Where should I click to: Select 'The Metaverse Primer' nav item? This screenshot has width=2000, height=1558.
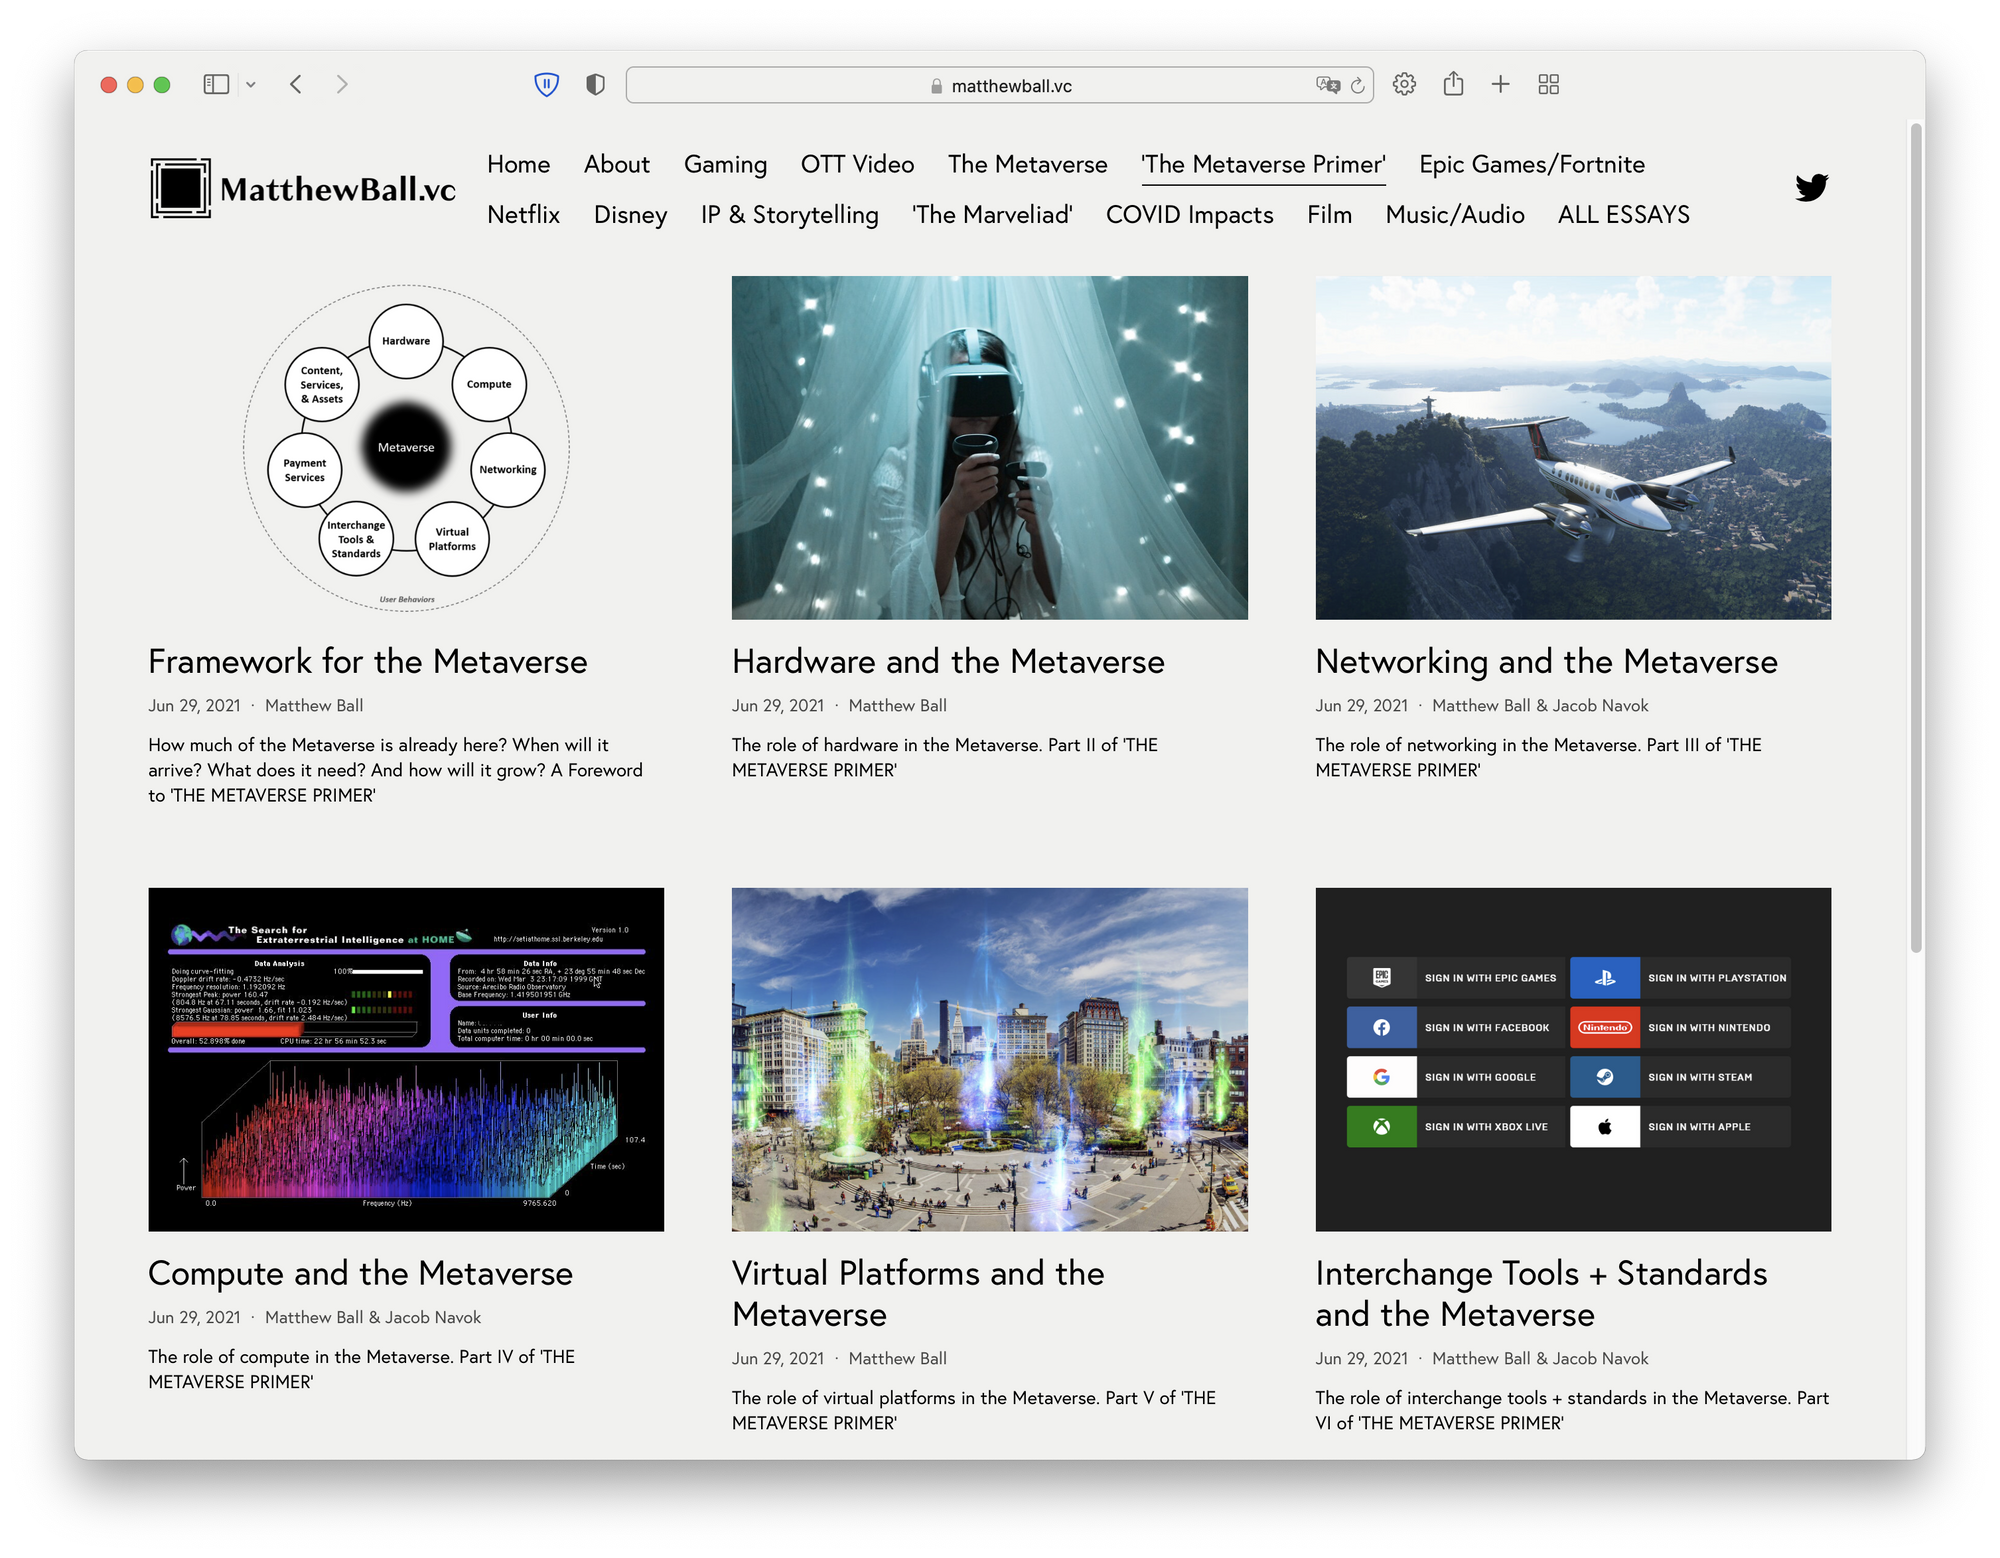pyautogui.click(x=1263, y=164)
